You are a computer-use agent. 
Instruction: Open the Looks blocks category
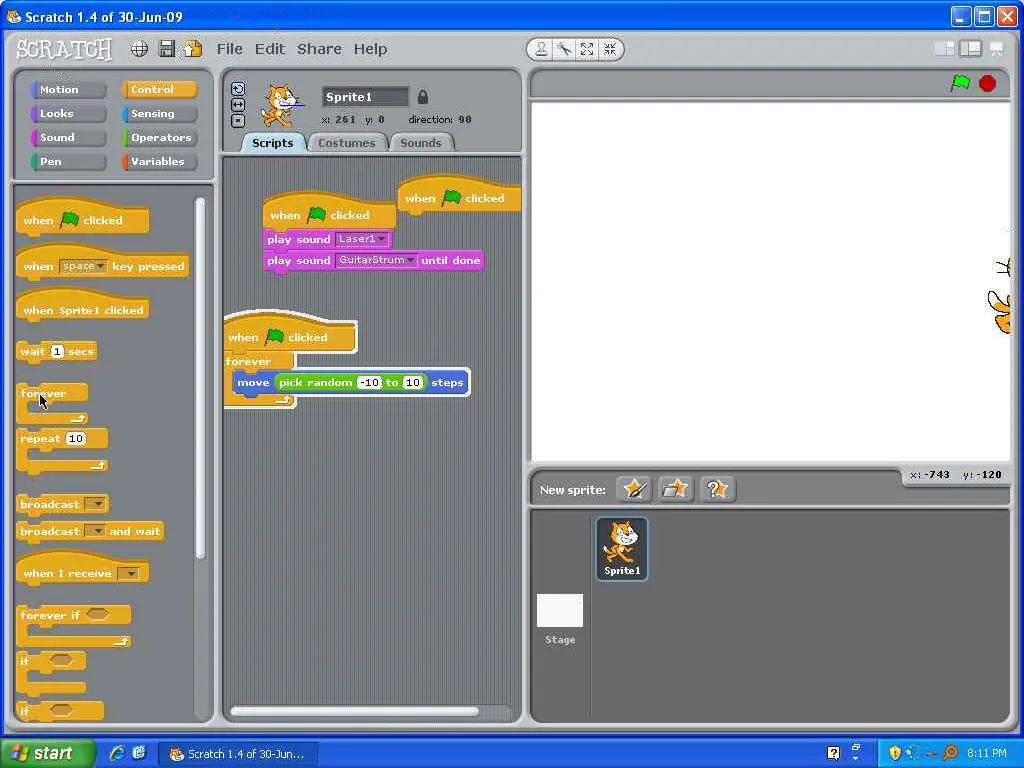click(x=68, y=114)
